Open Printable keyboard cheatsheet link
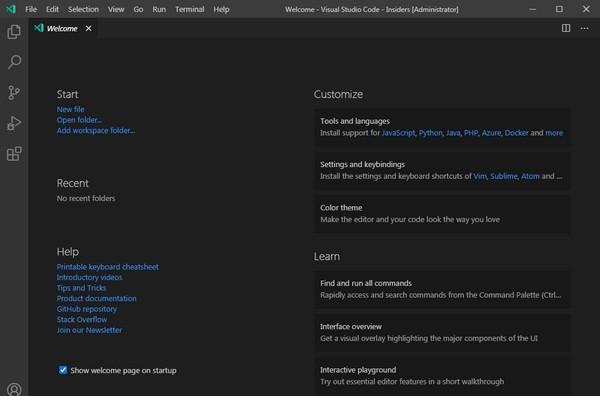 (108, 267)
